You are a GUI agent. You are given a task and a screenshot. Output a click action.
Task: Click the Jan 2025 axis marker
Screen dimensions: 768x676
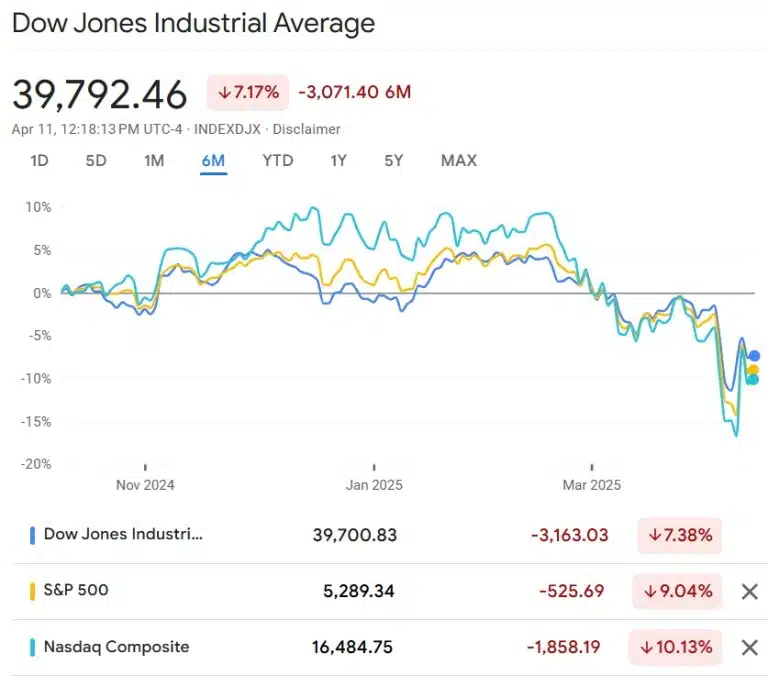pyautogui.click(x=374, y=484)
